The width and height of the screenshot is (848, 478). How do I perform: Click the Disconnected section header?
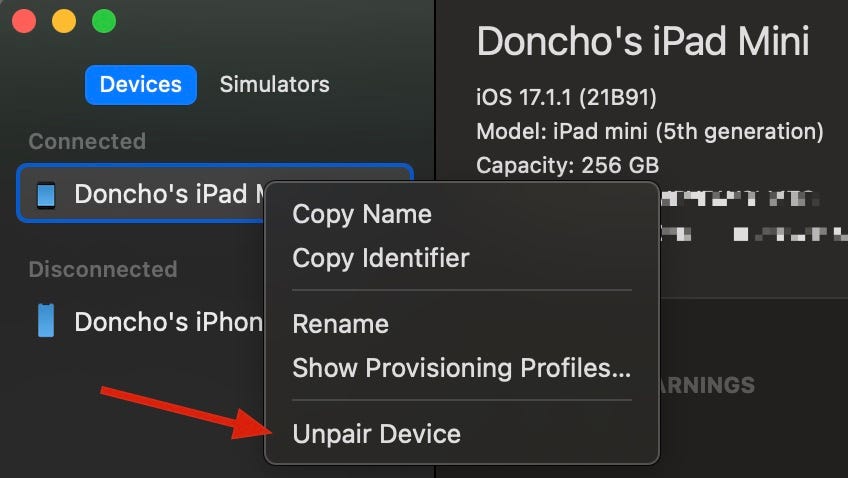pyautogui.click(x=103, y=269)
